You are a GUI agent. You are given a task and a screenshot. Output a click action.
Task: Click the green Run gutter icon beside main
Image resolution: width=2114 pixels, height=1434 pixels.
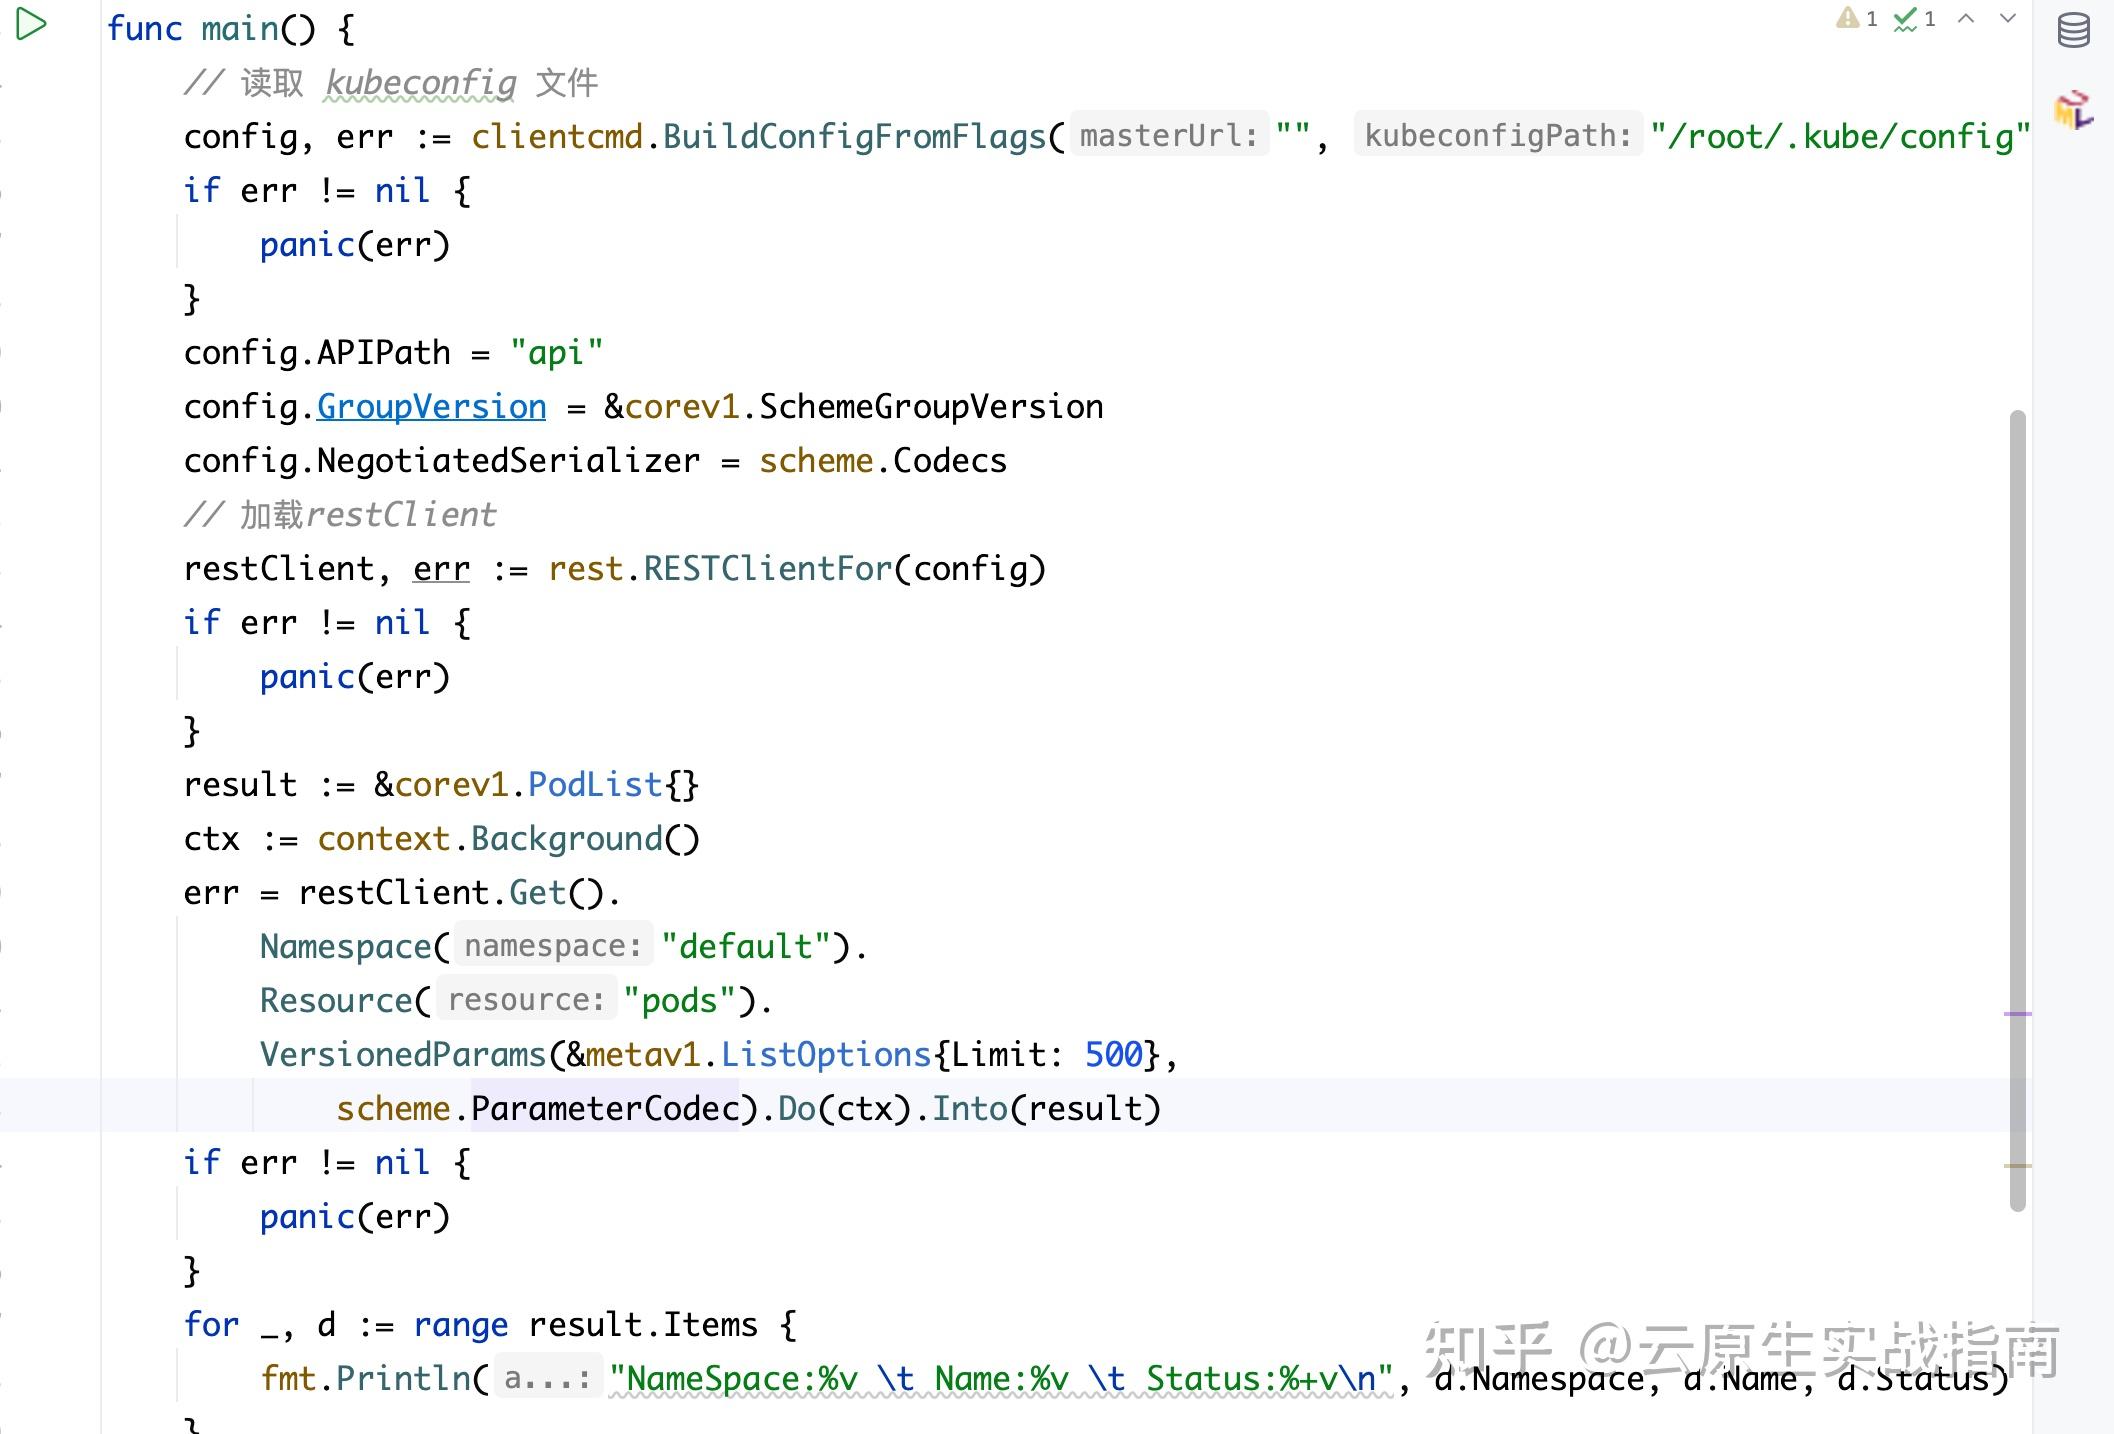click(31, 25)
